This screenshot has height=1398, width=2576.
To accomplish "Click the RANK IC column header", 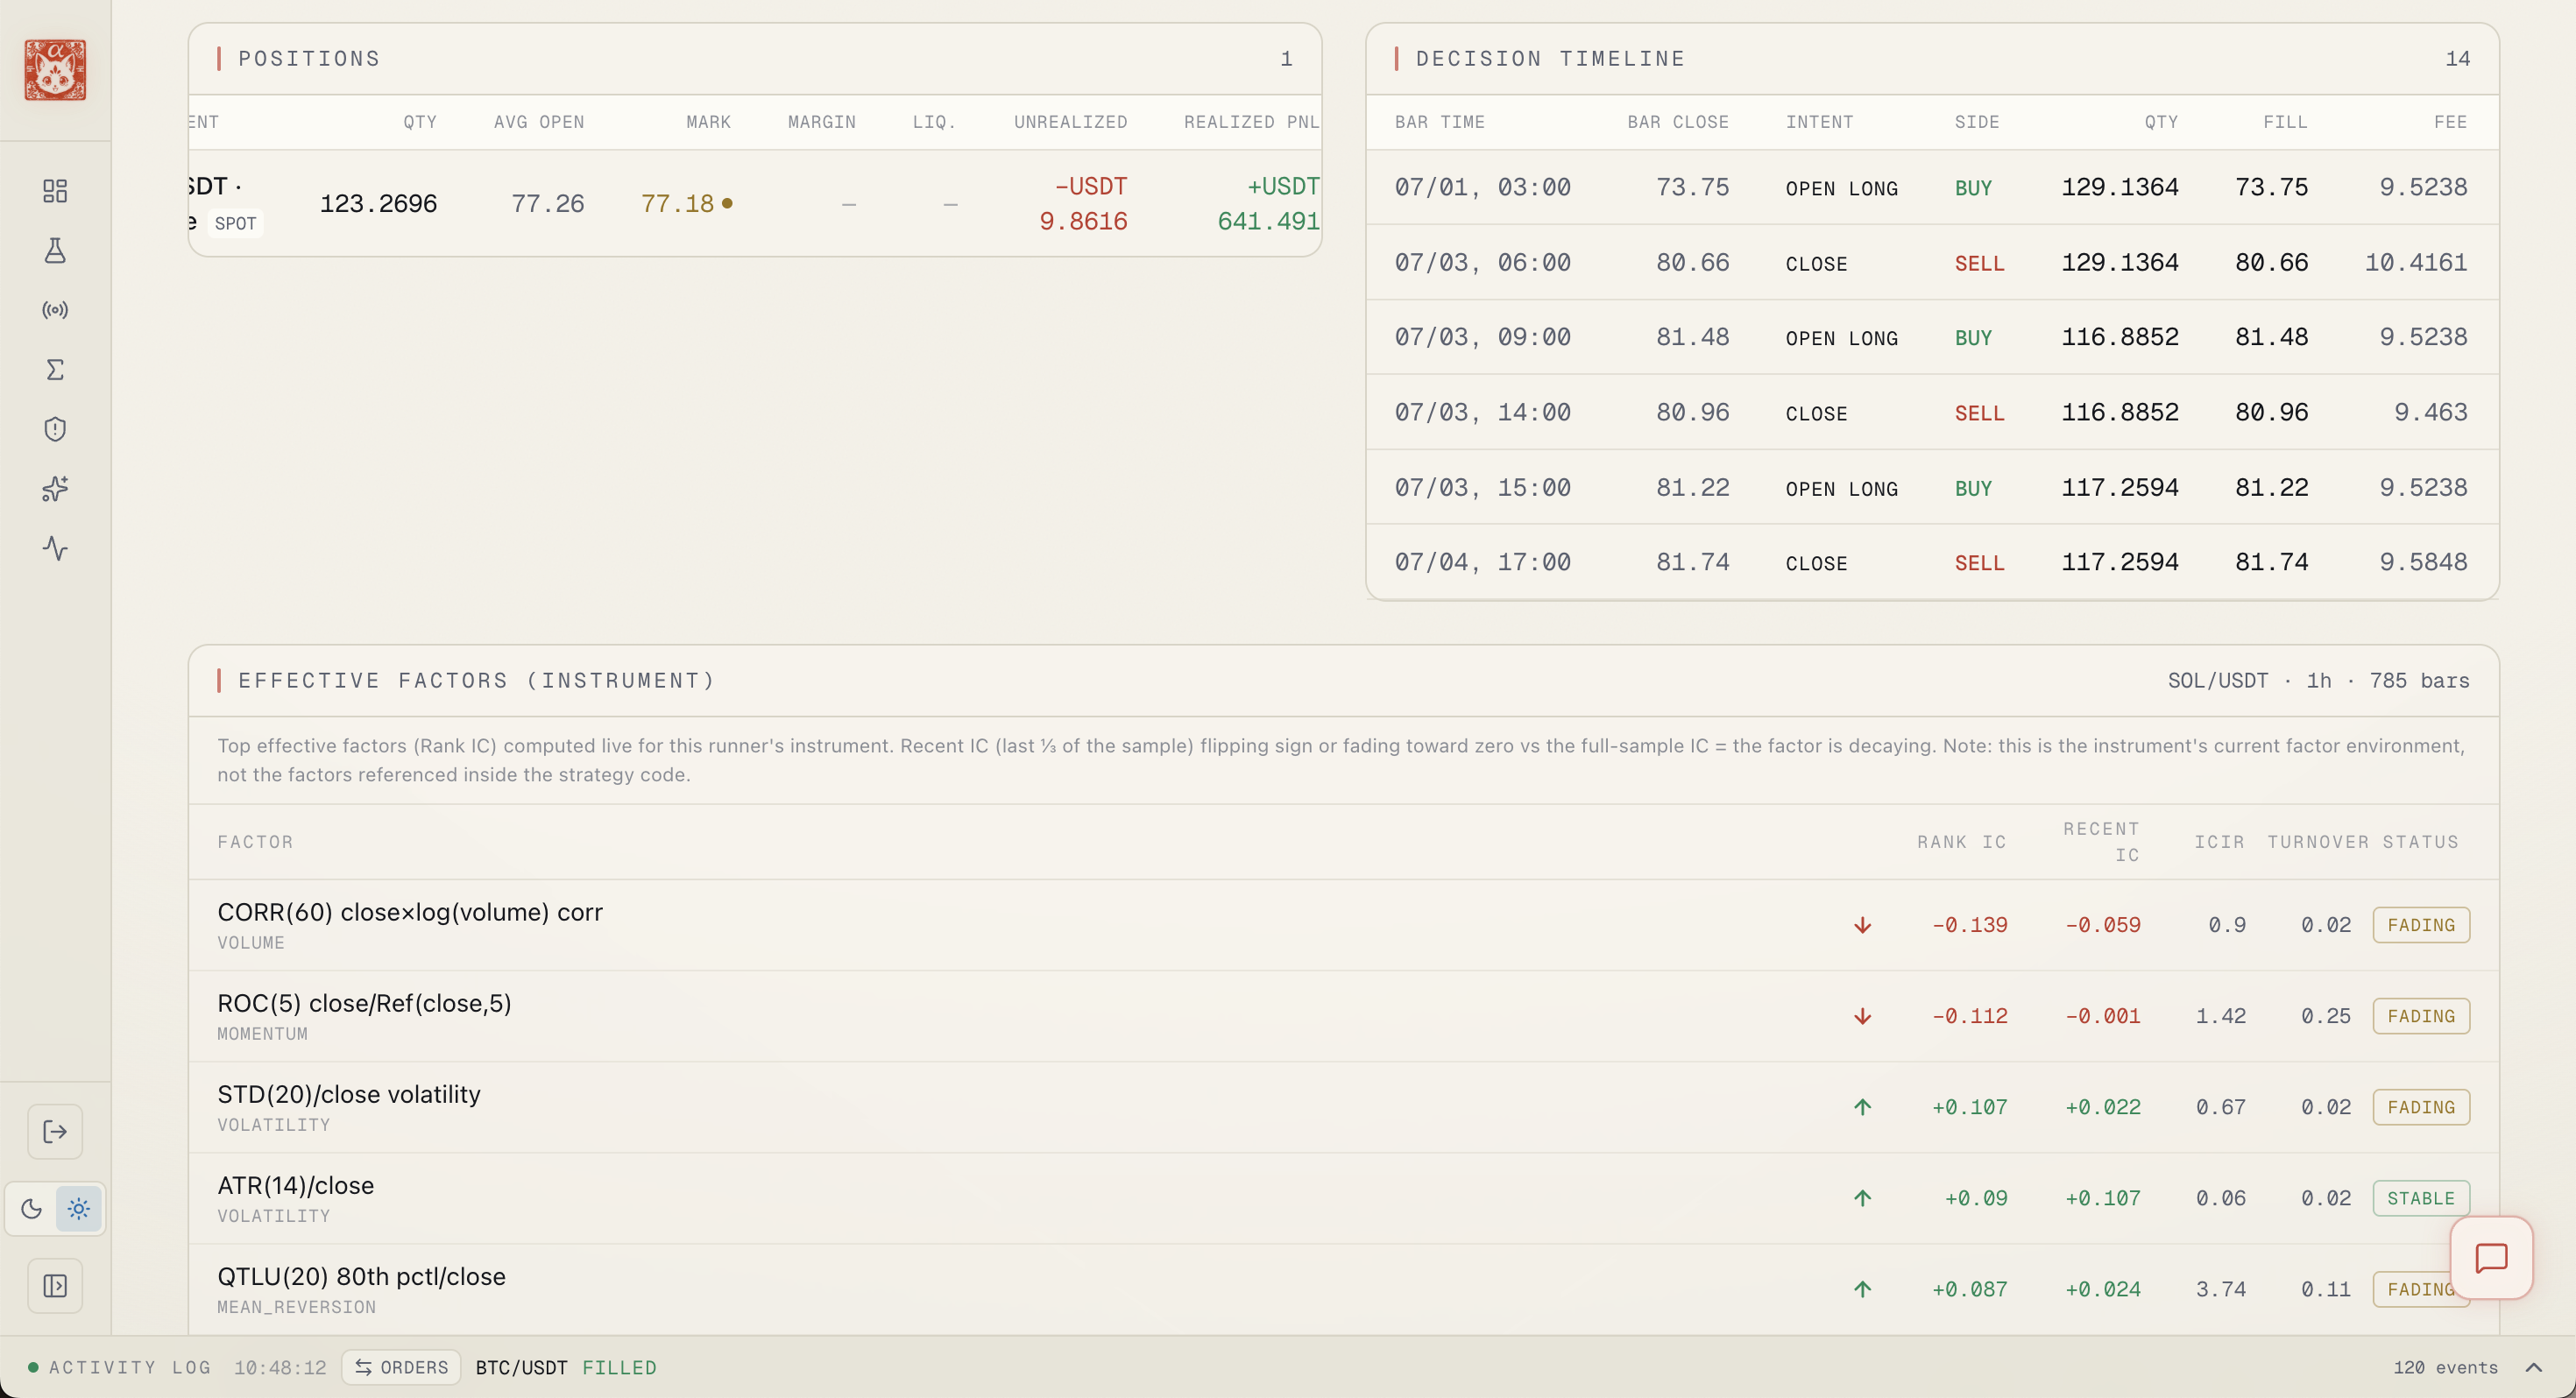I will click(x=1961, y=842).
